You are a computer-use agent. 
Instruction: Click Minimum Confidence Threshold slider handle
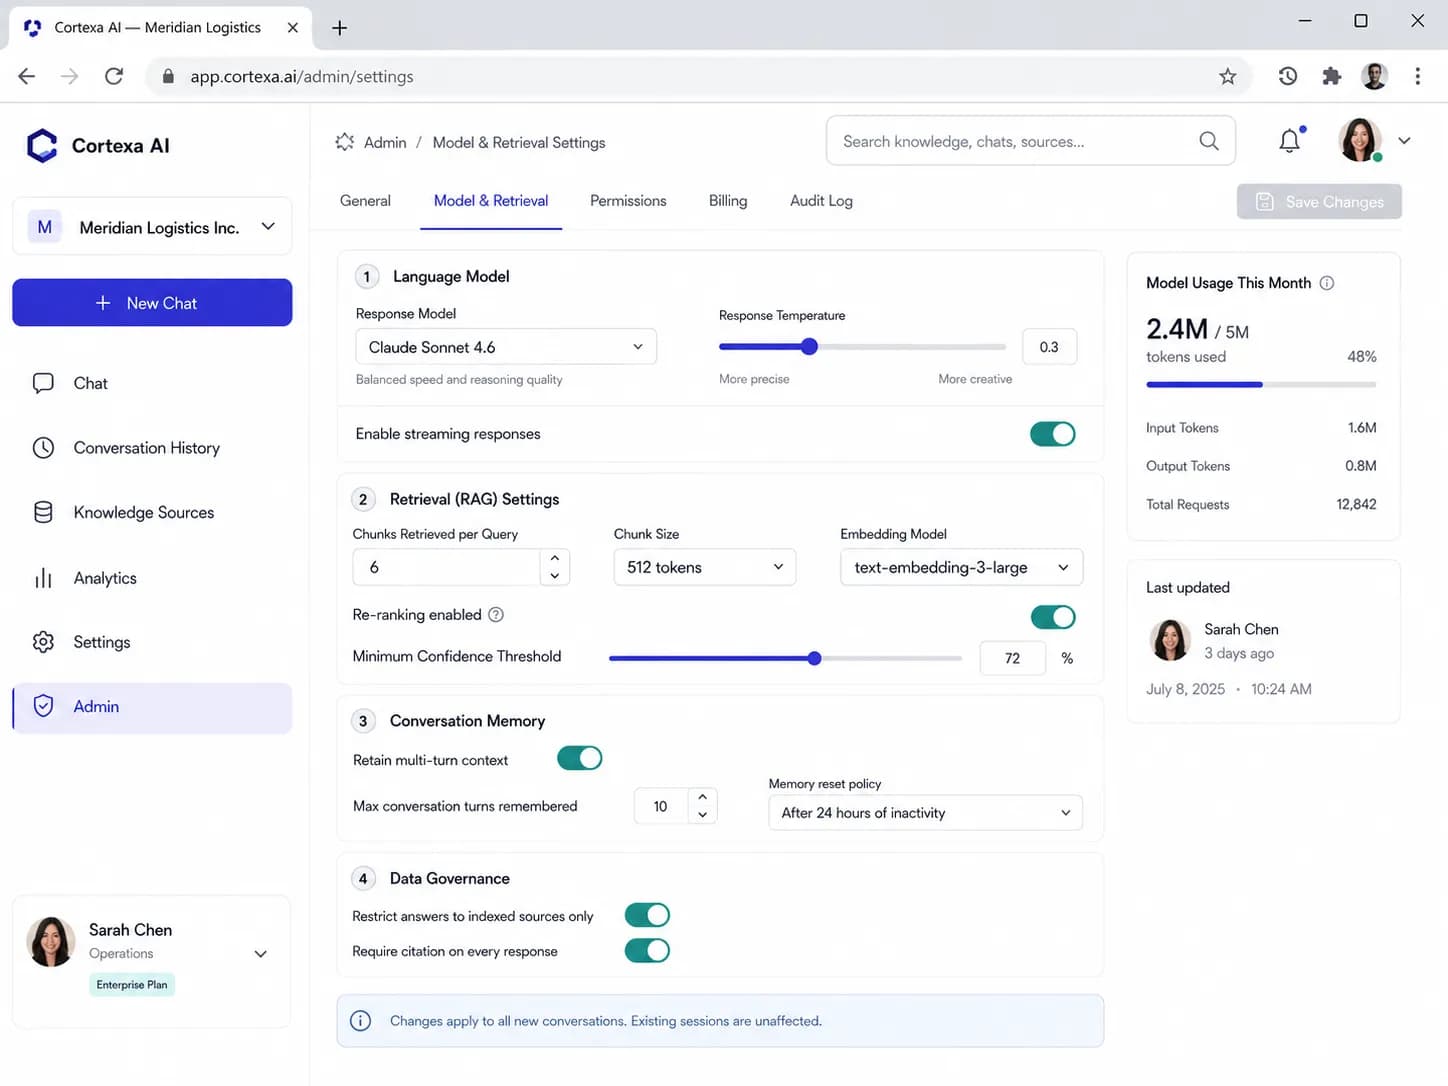[815, 658]
